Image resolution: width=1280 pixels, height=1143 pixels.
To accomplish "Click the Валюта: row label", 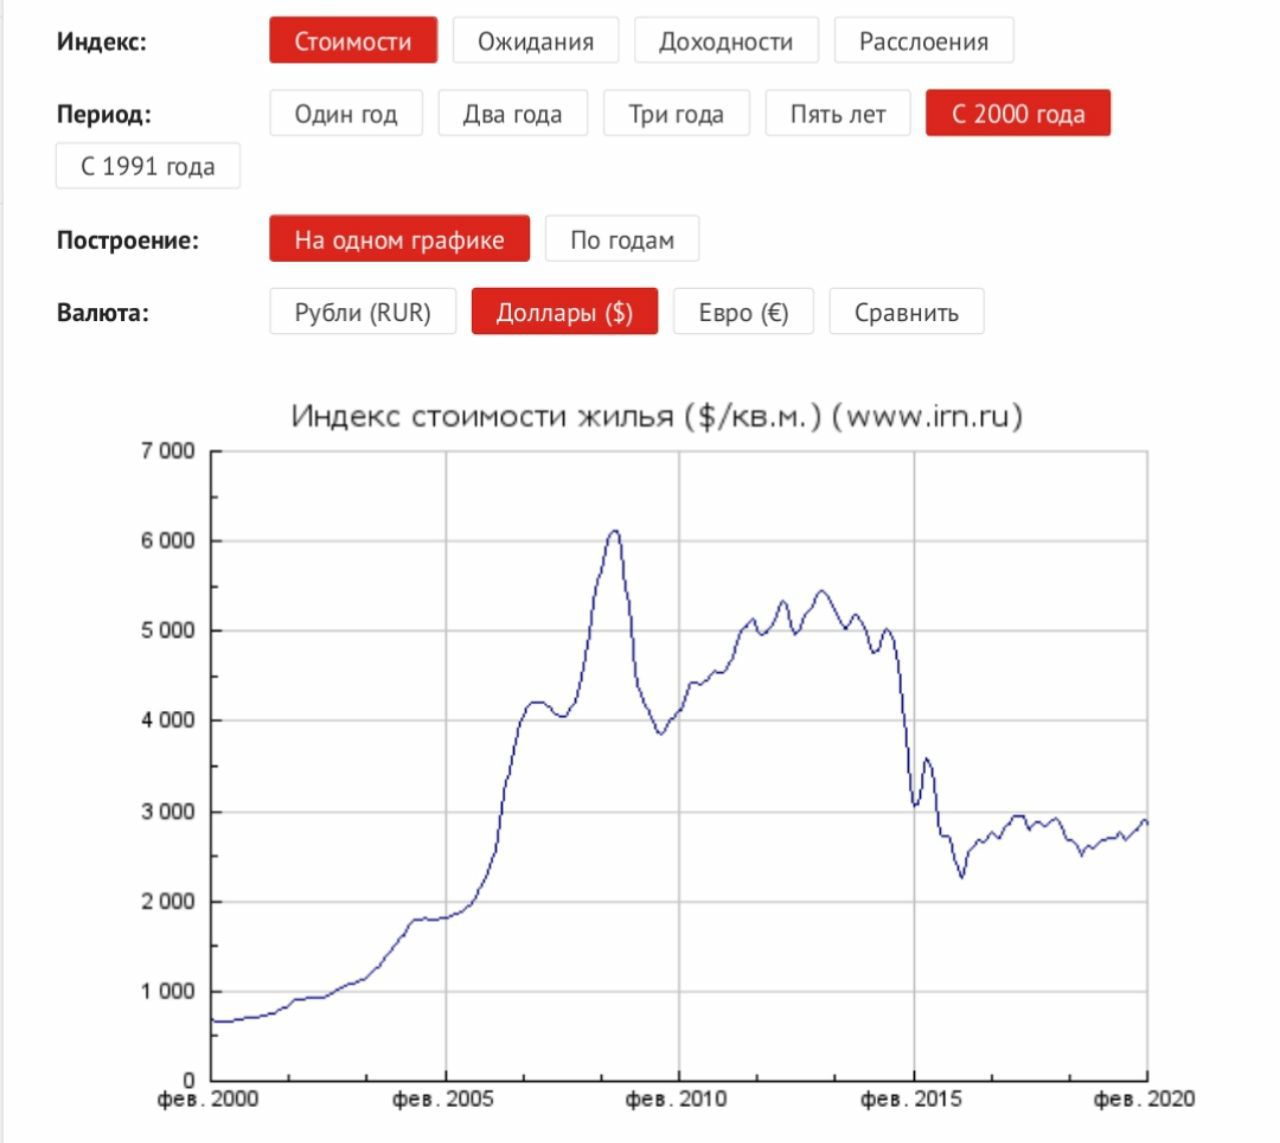I will [x=103, y=312].
